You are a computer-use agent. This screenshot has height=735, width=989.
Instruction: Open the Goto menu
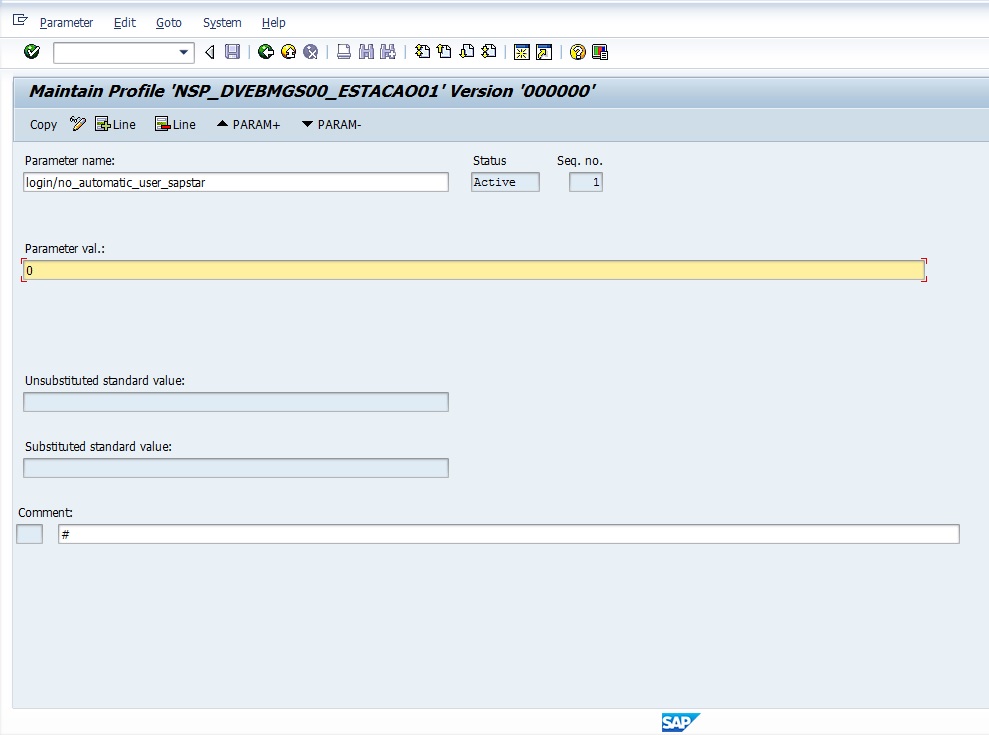click(169, 22)
